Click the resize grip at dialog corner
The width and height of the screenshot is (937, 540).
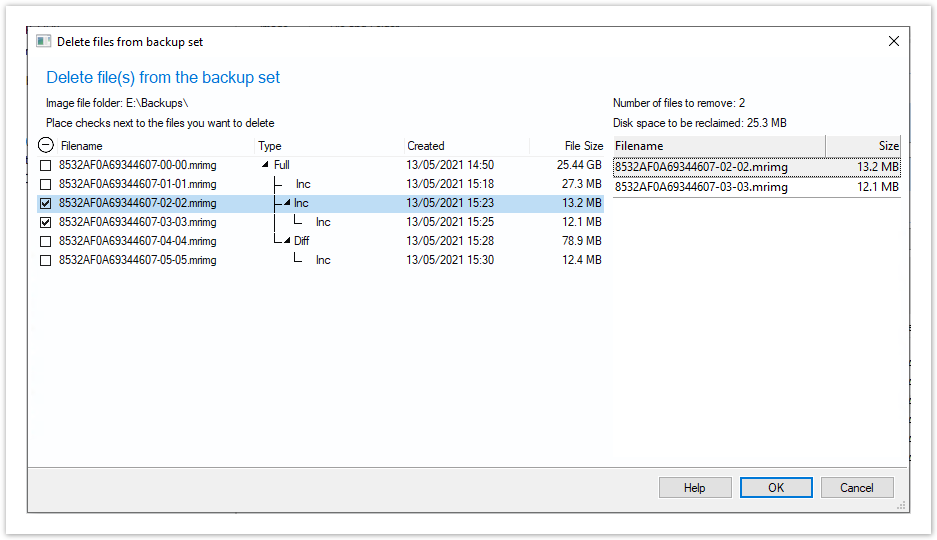pyautogui.click(x=901, y=505)
